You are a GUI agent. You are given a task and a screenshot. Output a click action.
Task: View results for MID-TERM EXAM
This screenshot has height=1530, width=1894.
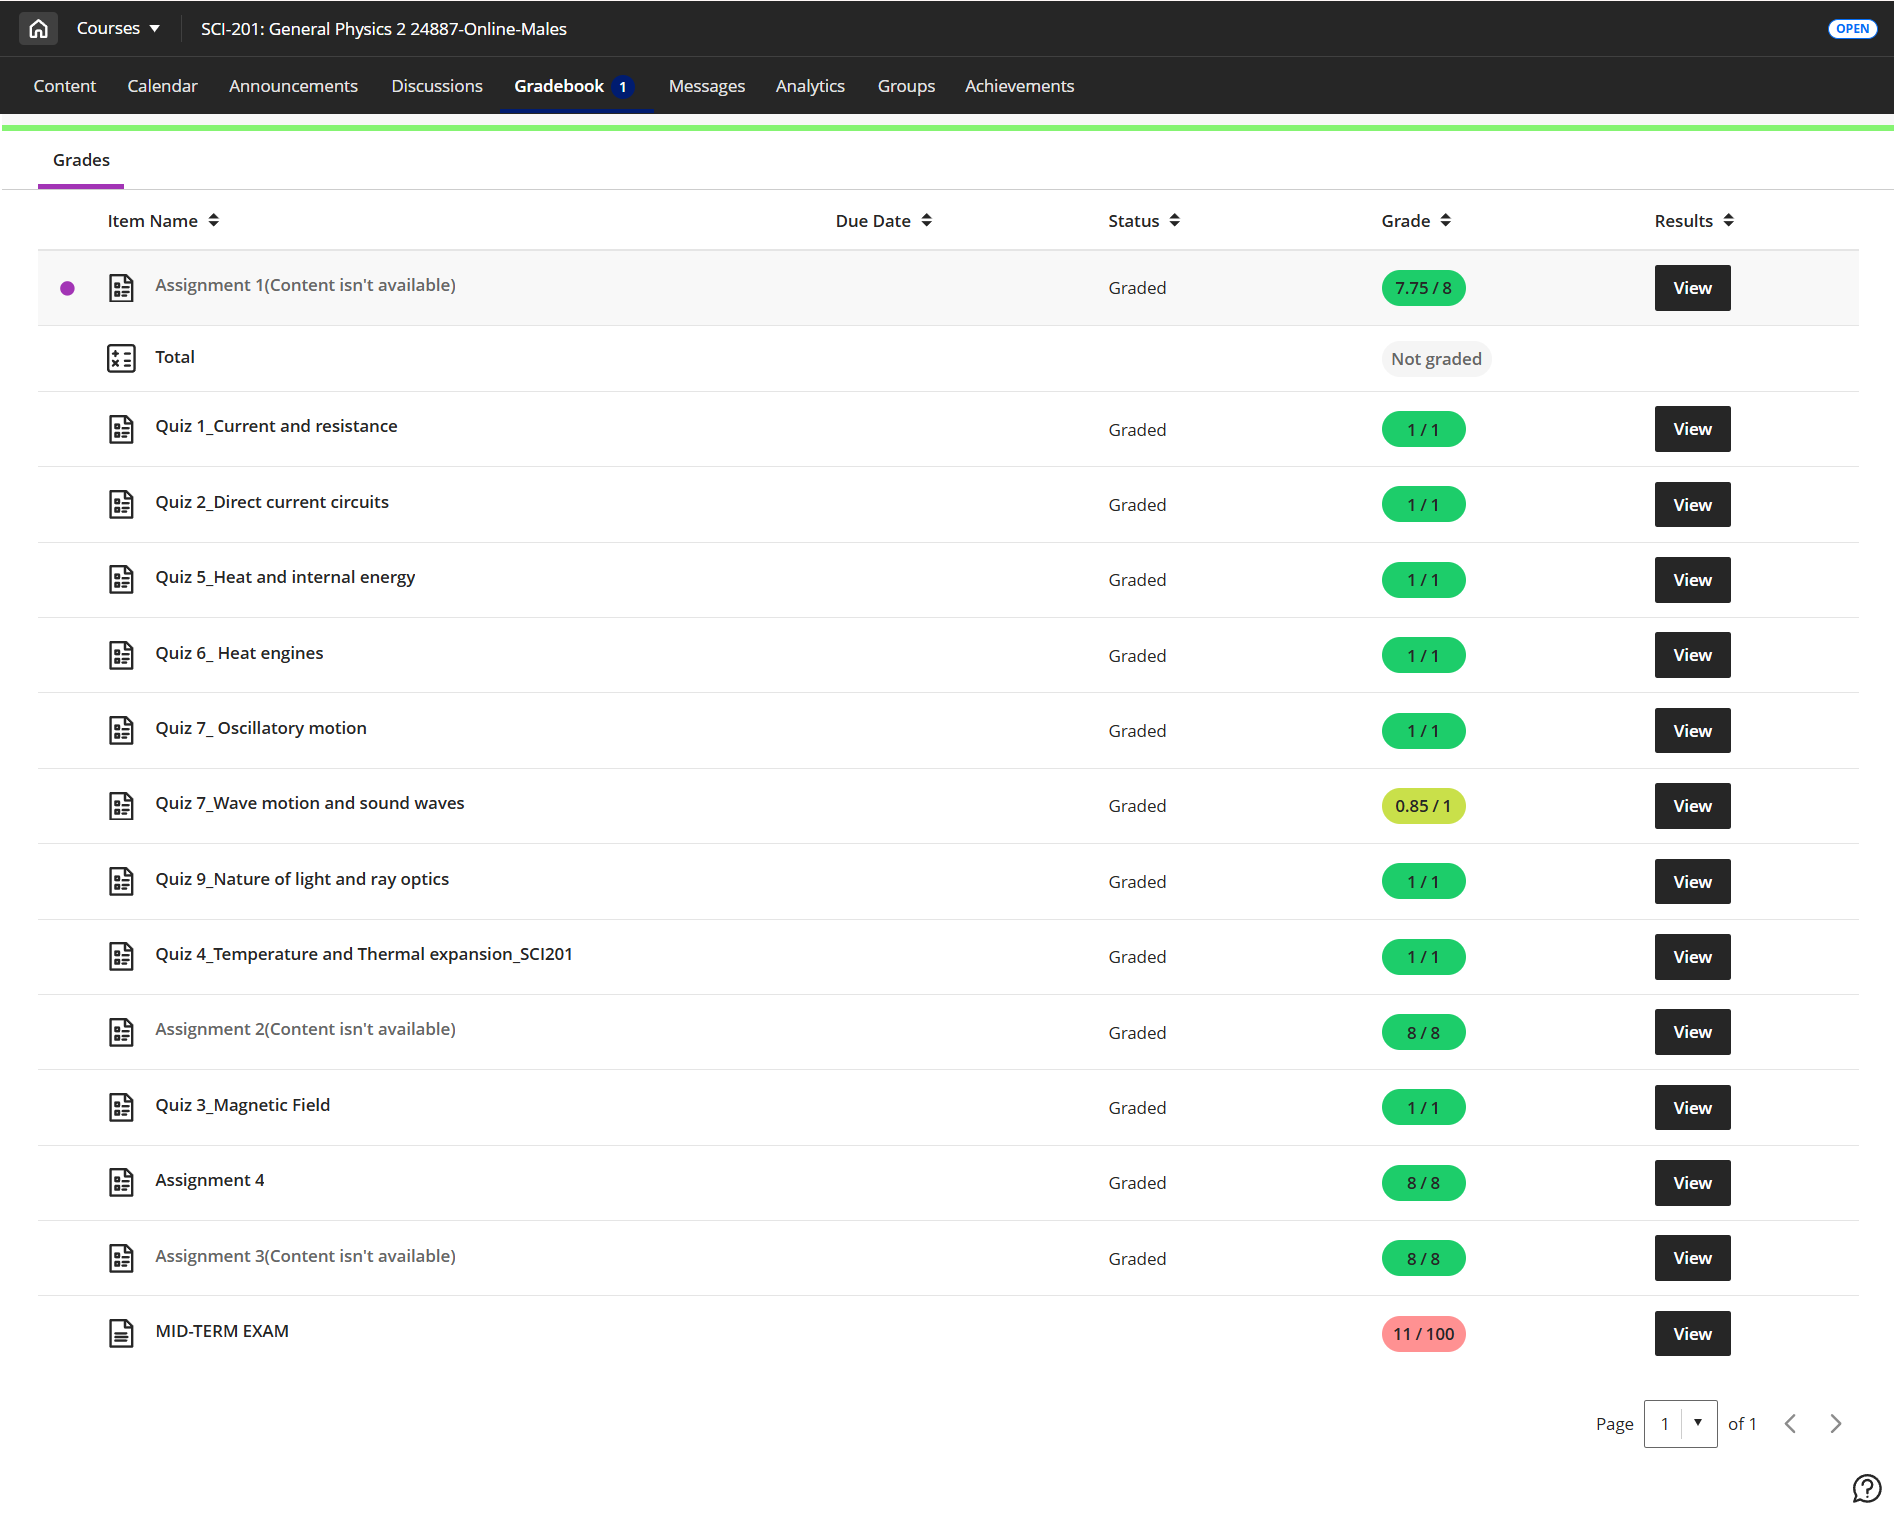coord(1692,1333)
